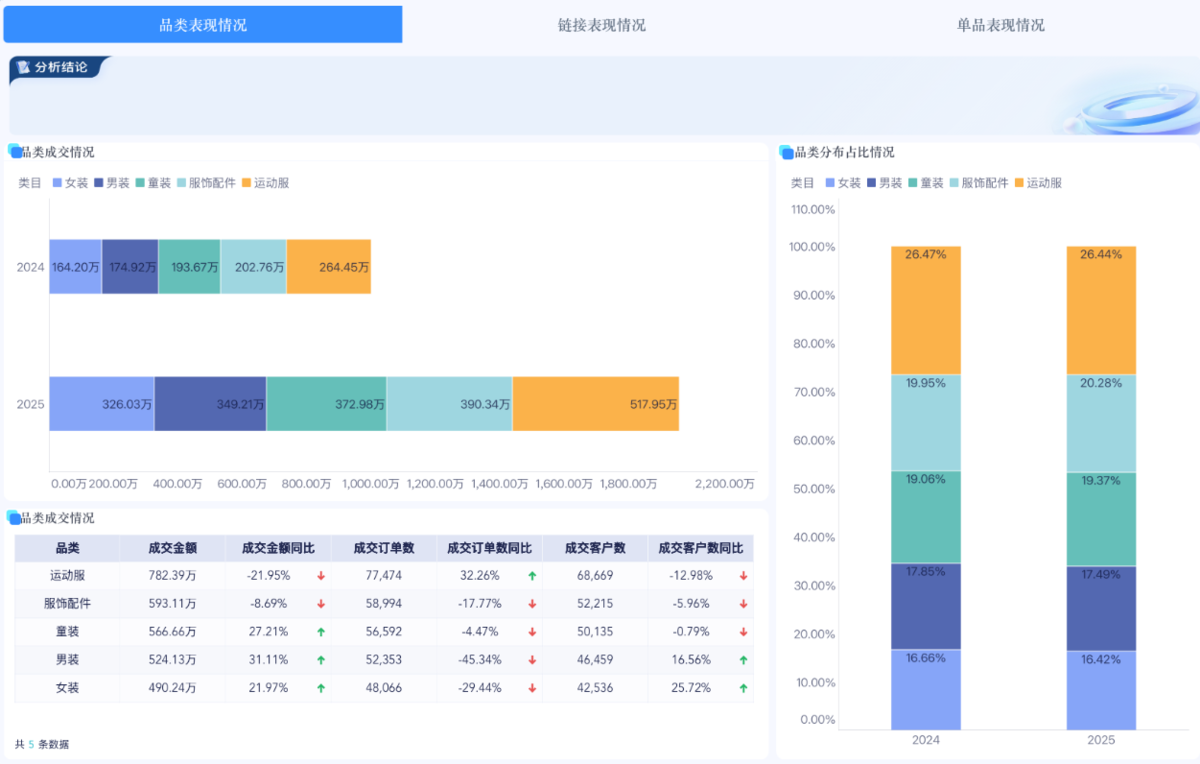This screenshot has width=1200, height=764.
Task: Toggle 女装 legend in the horizontal bar chart
Action: point(70,183)
